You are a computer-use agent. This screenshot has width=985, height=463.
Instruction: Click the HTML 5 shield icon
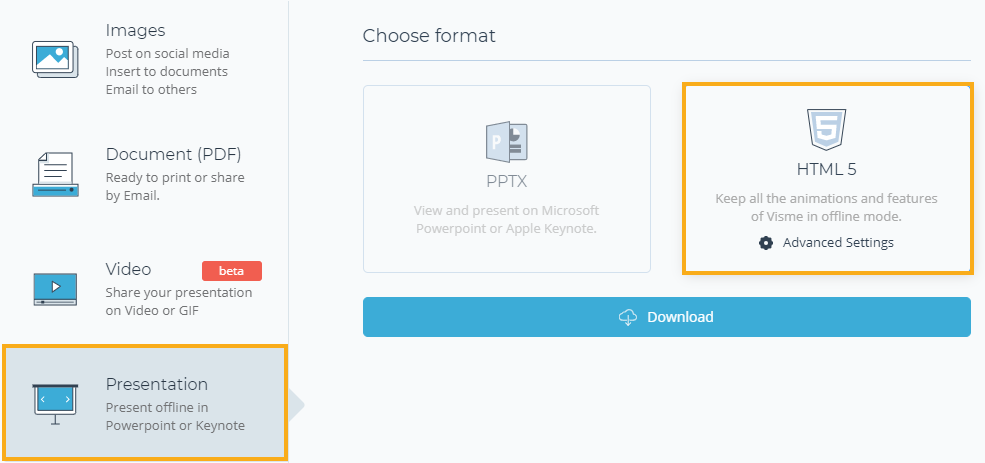click(827, 129)
